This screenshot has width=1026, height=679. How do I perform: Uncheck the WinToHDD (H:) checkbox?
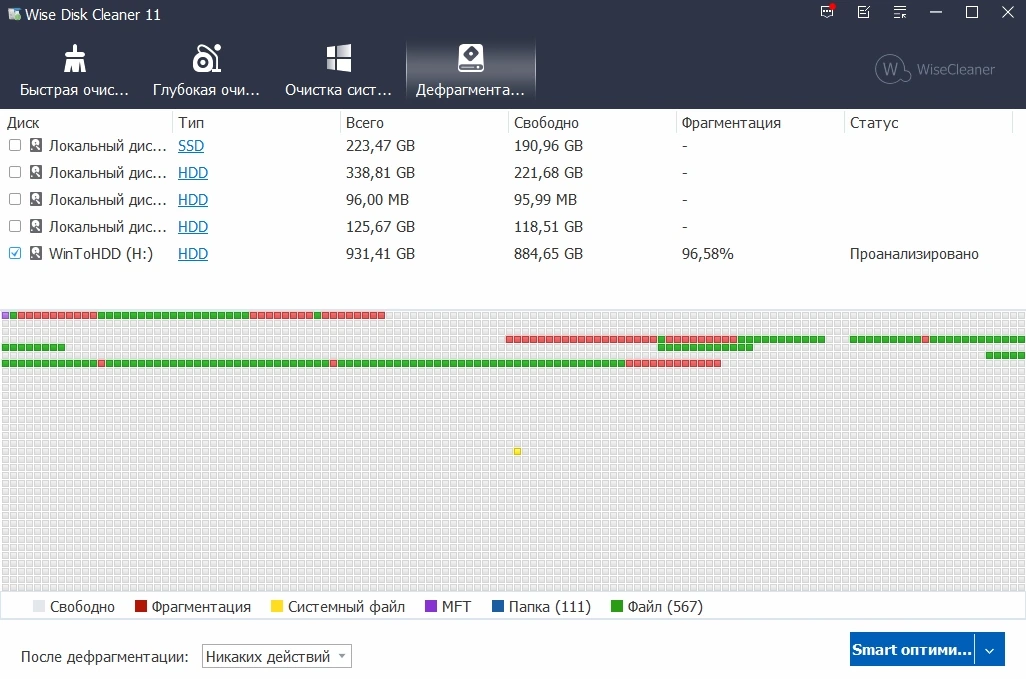tap(15, 253)
